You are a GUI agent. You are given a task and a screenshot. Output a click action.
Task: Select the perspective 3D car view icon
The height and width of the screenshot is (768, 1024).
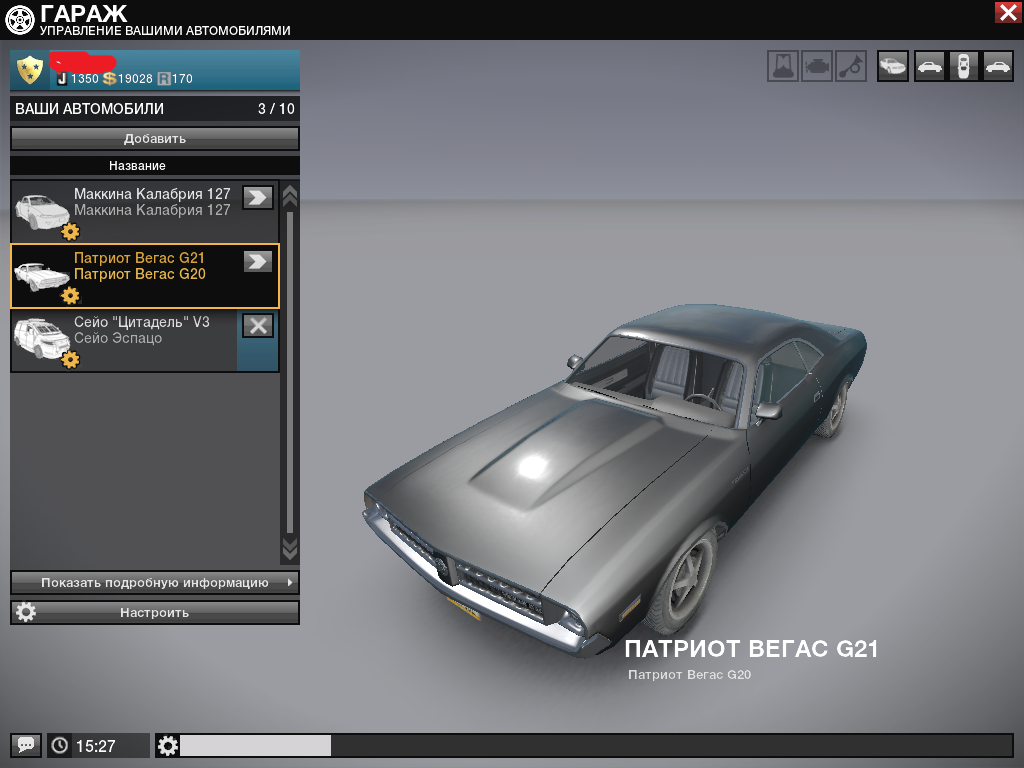pyautogui.click(x=893, y=66)
